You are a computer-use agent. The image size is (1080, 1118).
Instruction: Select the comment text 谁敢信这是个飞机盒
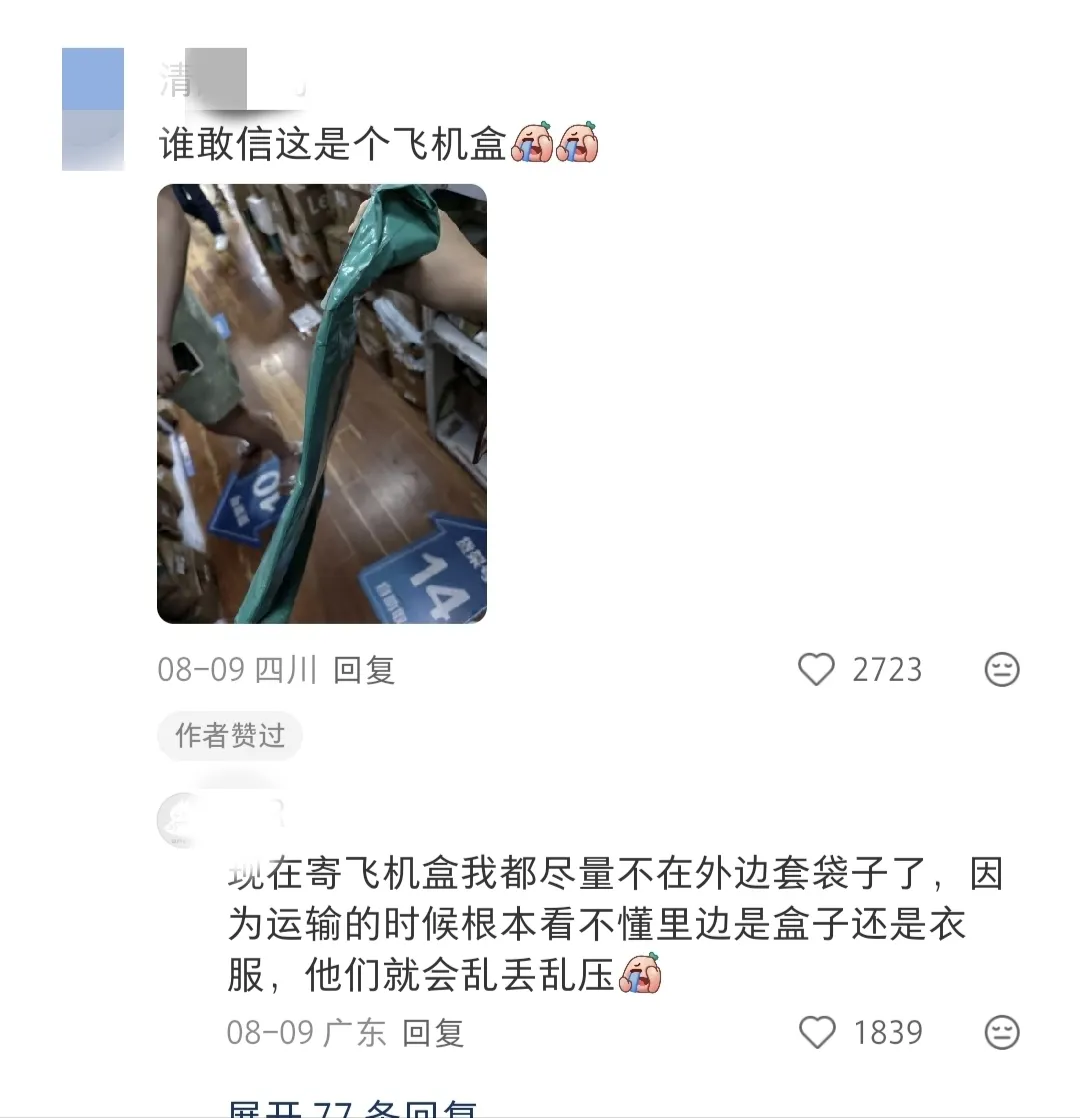332,144
